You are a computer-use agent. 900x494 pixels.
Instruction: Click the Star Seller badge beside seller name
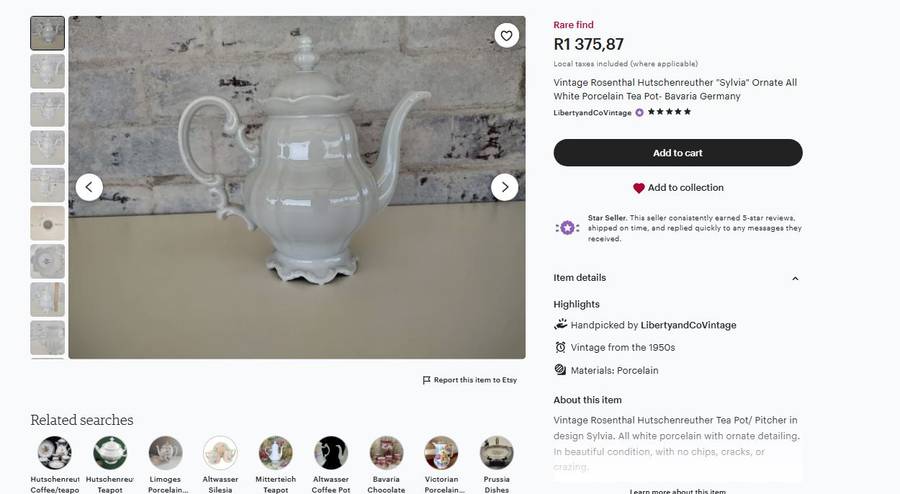pyautogui.click(x=640, y=113)
